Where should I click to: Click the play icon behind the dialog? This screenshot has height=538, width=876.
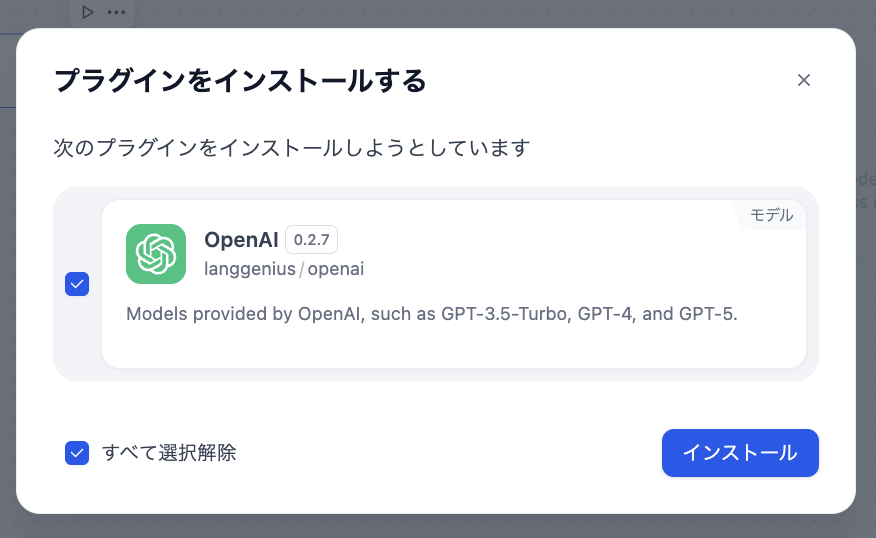(x=88, y=12)
